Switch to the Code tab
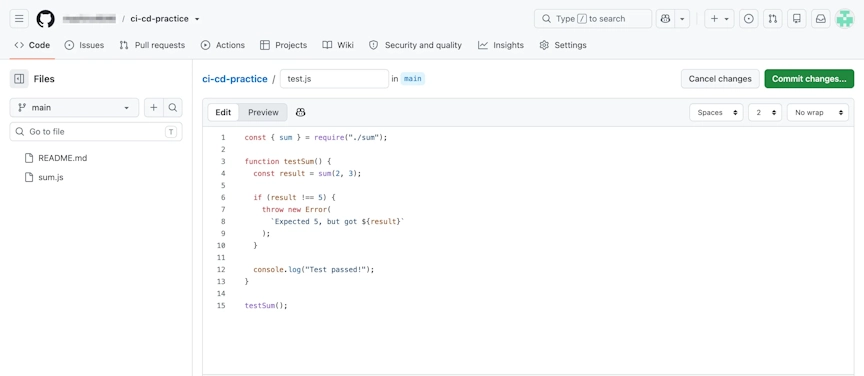 [x=33, y=45]
